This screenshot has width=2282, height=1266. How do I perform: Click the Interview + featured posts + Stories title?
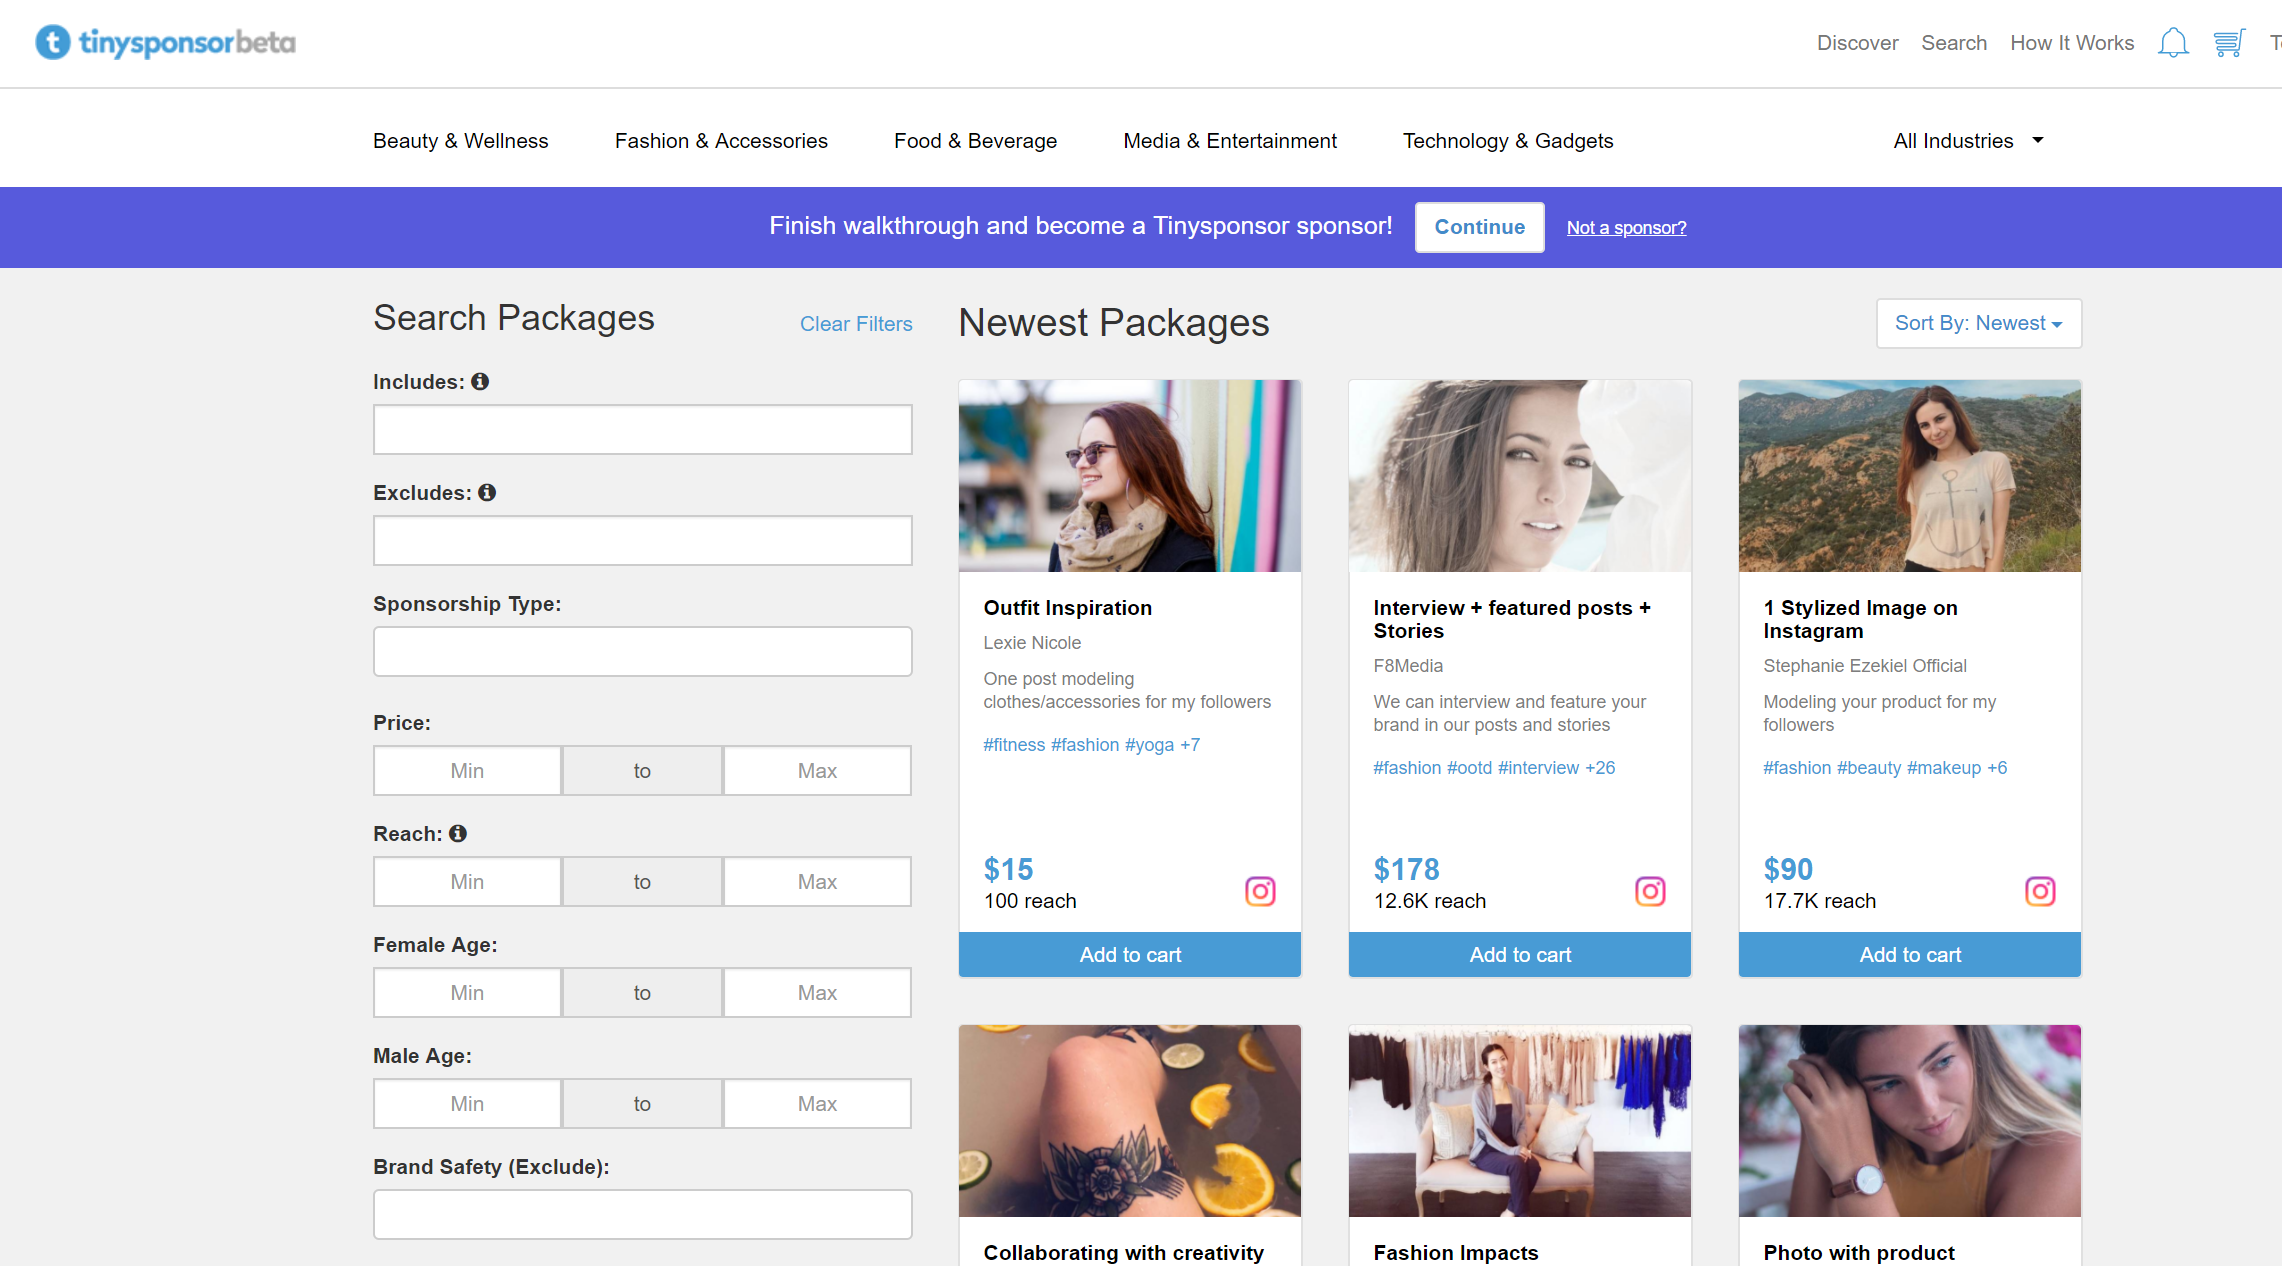pyautogui.click(x=1512, y=619)
